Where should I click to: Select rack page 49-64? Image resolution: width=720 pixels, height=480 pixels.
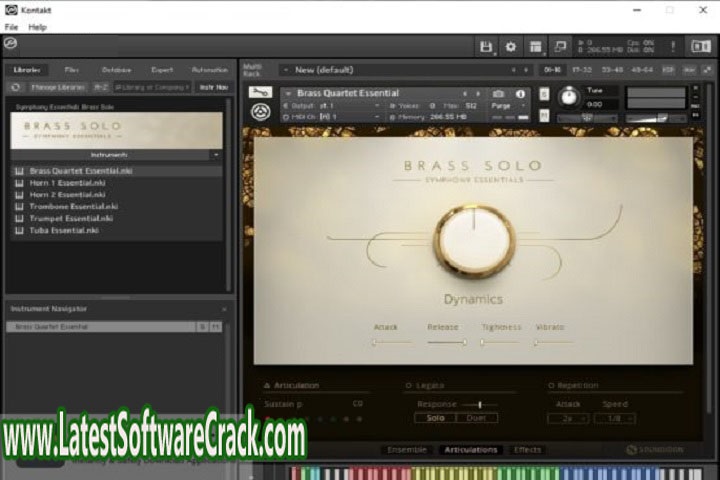point(642,70)
